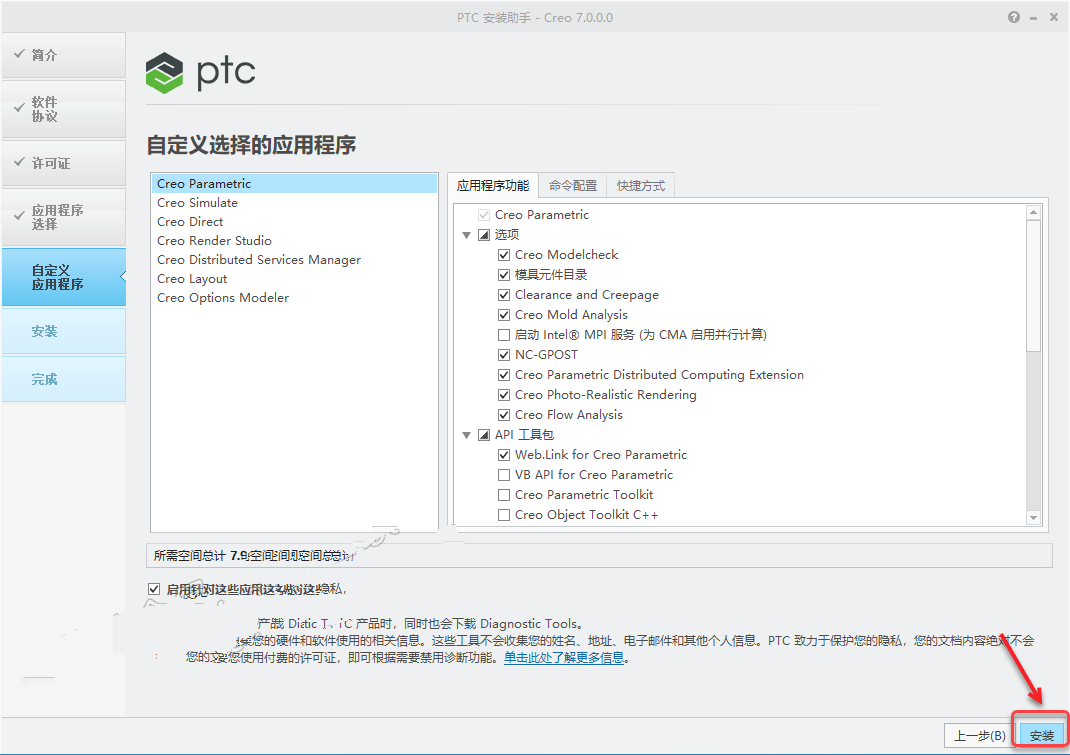Select the 完成 step in sidebar
Viewport: 1070px width, 755px height.
pyautogui.click(x=63, y=379)
